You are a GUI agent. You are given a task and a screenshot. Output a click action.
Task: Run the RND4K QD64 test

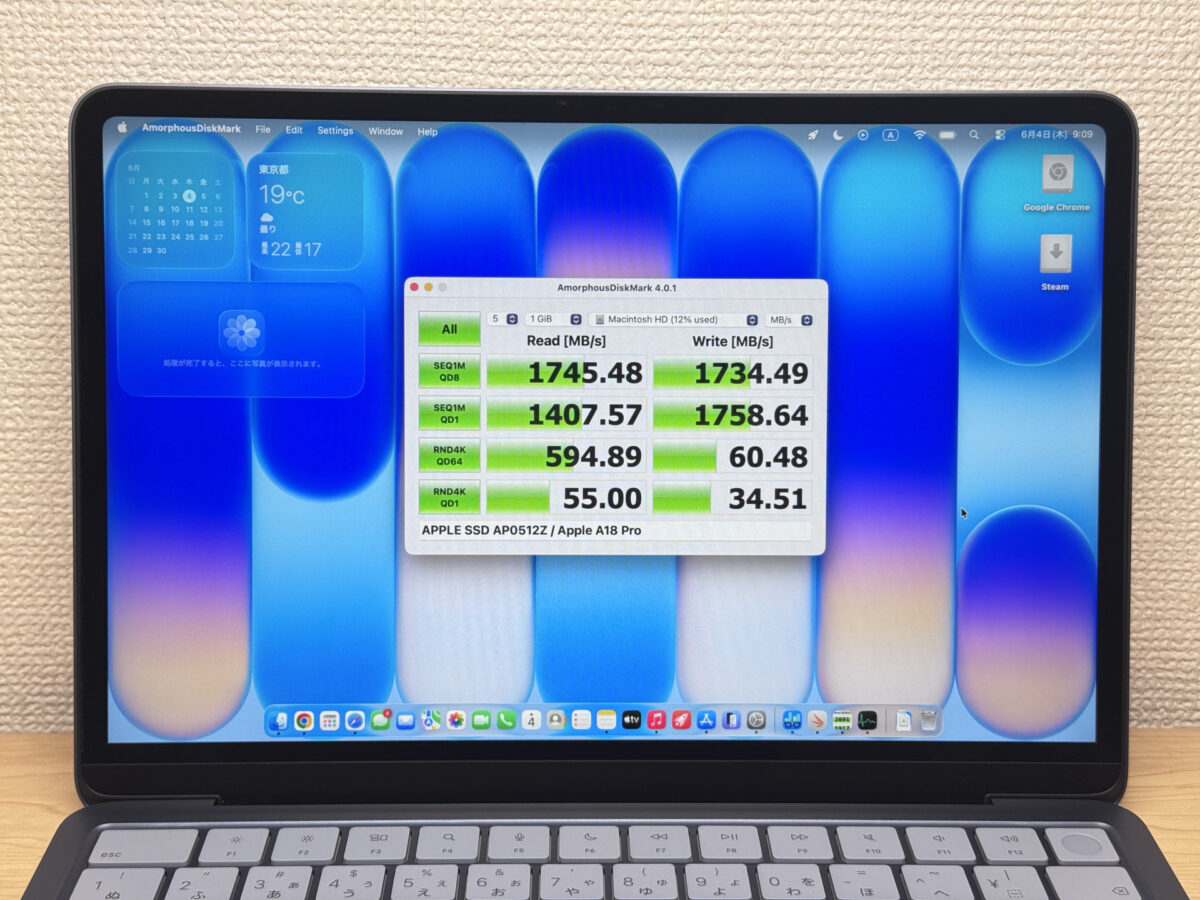pos(449,456)
